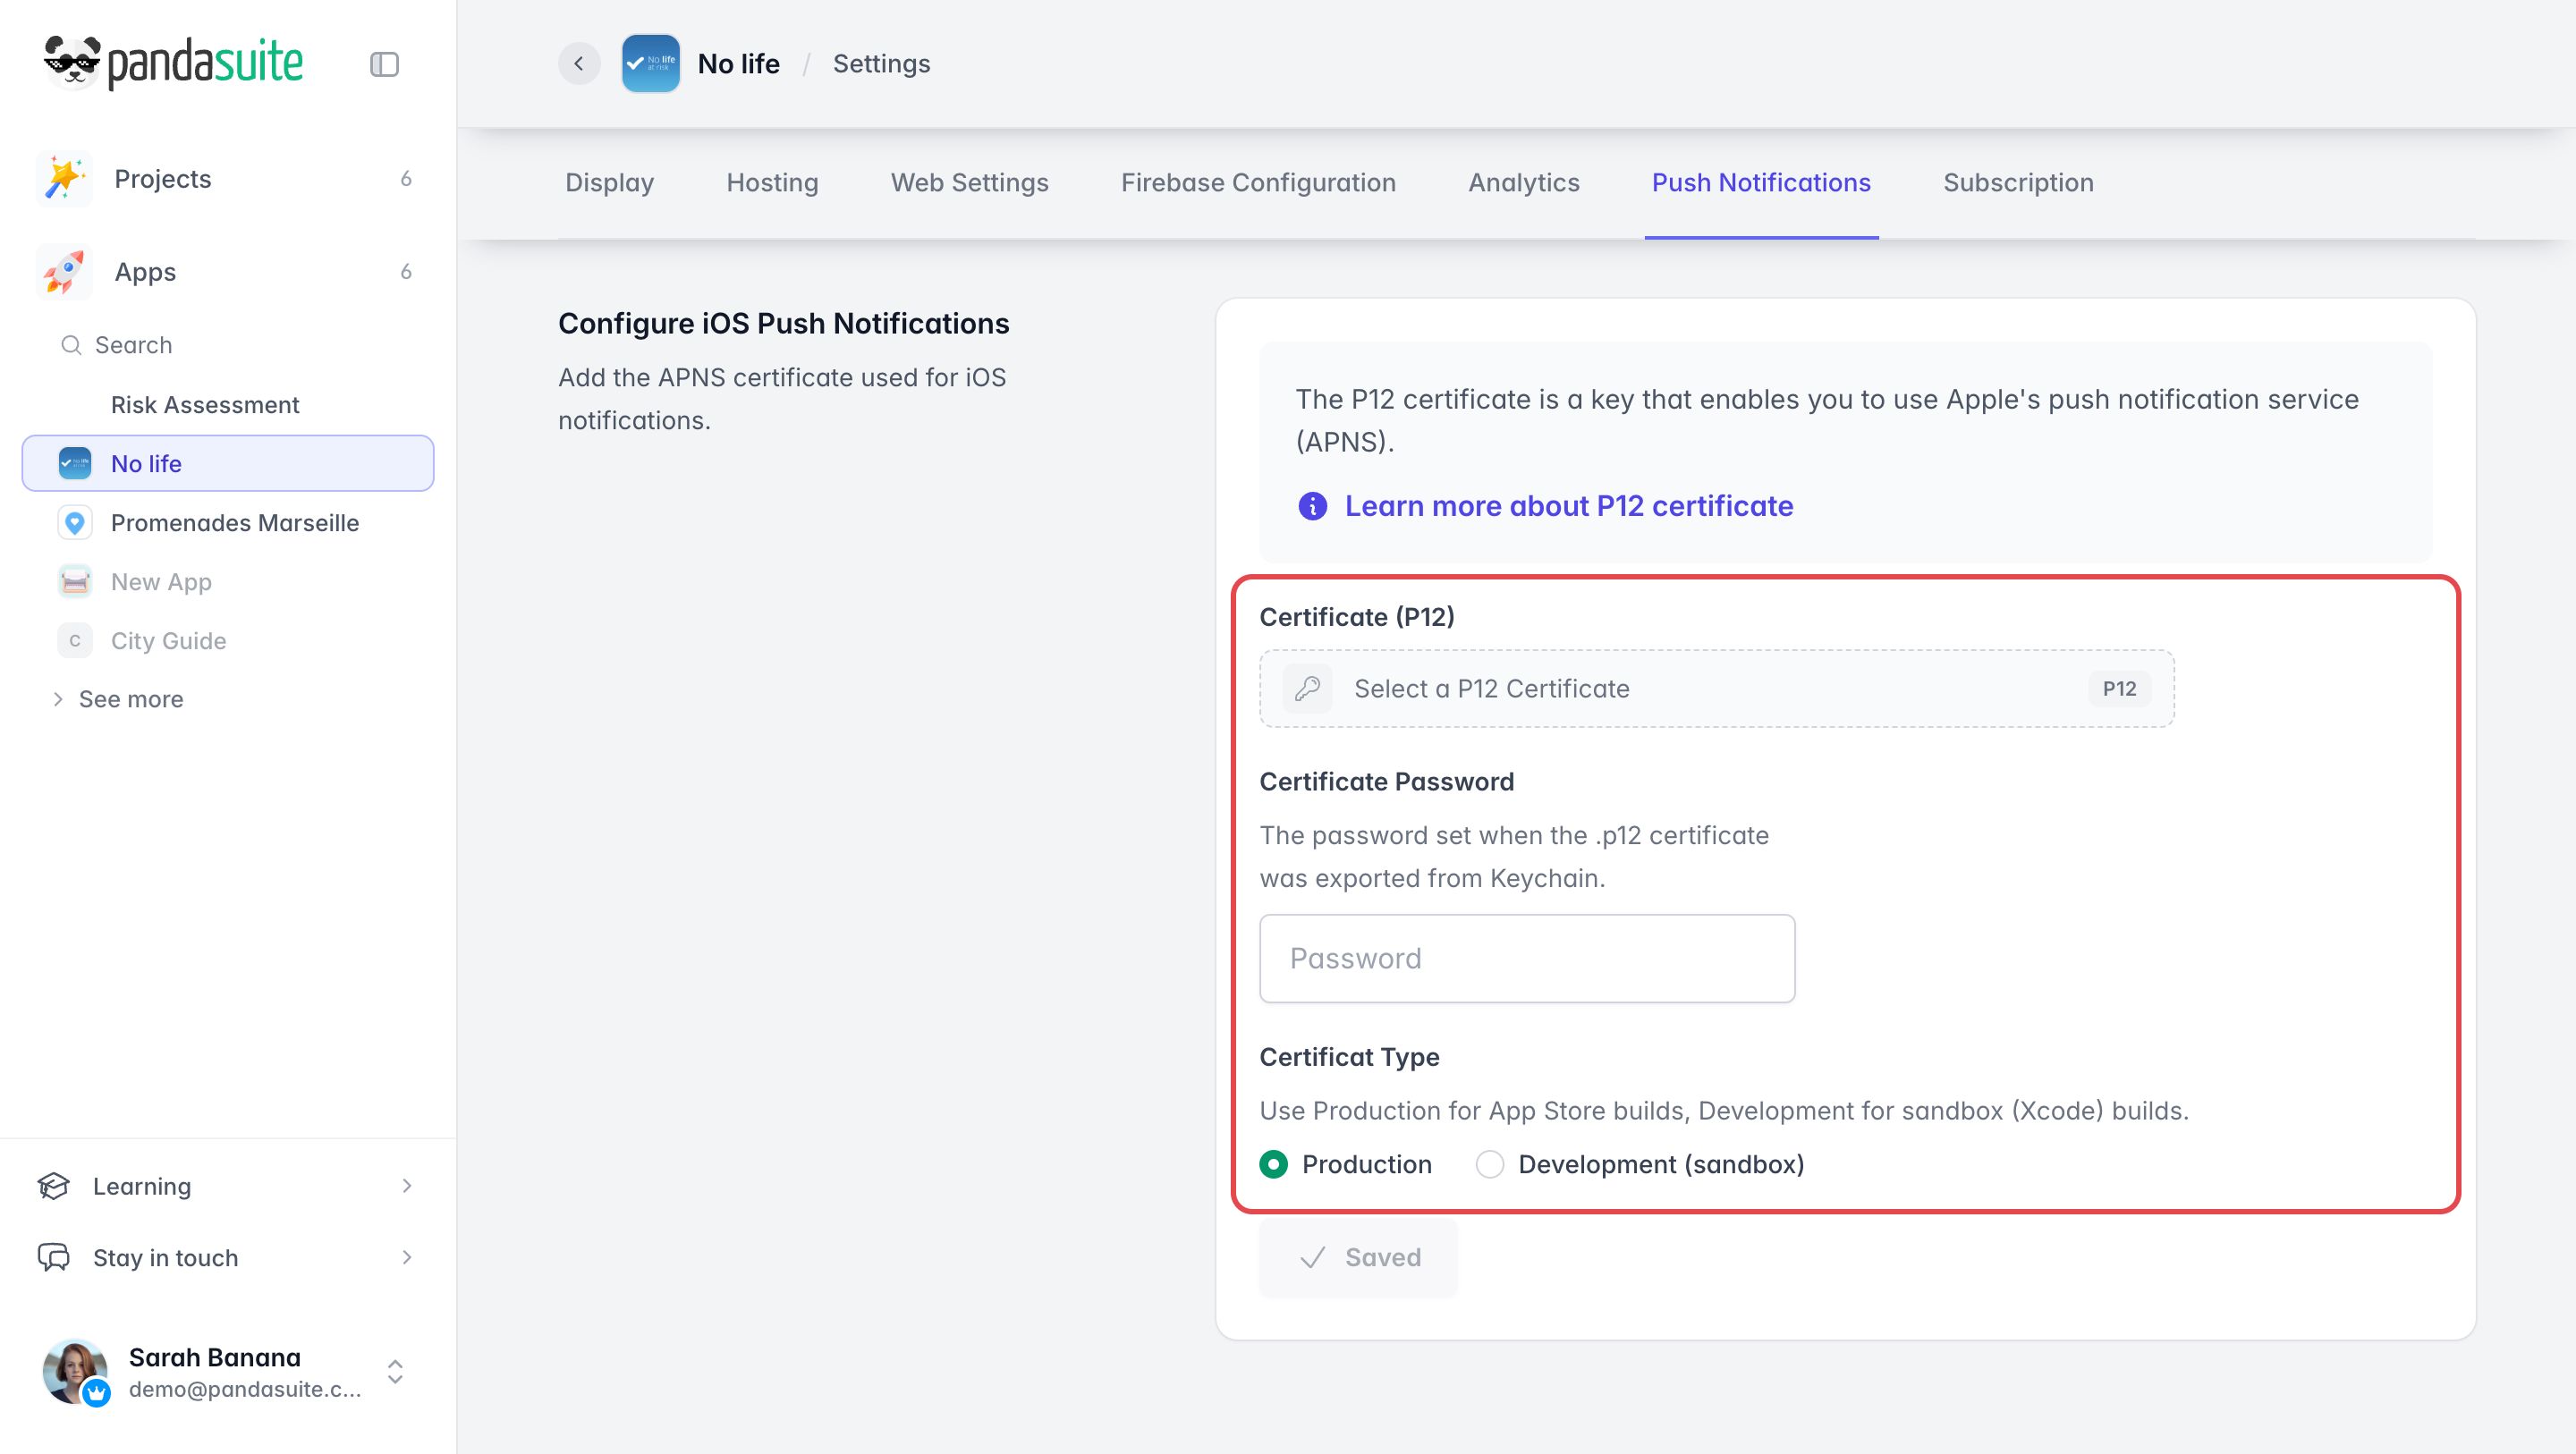The width and height of the screenshot is (2576, 1454).
Task: Click the Apps rocket icon
Action: pyautogui.click(x=64, y=272)
